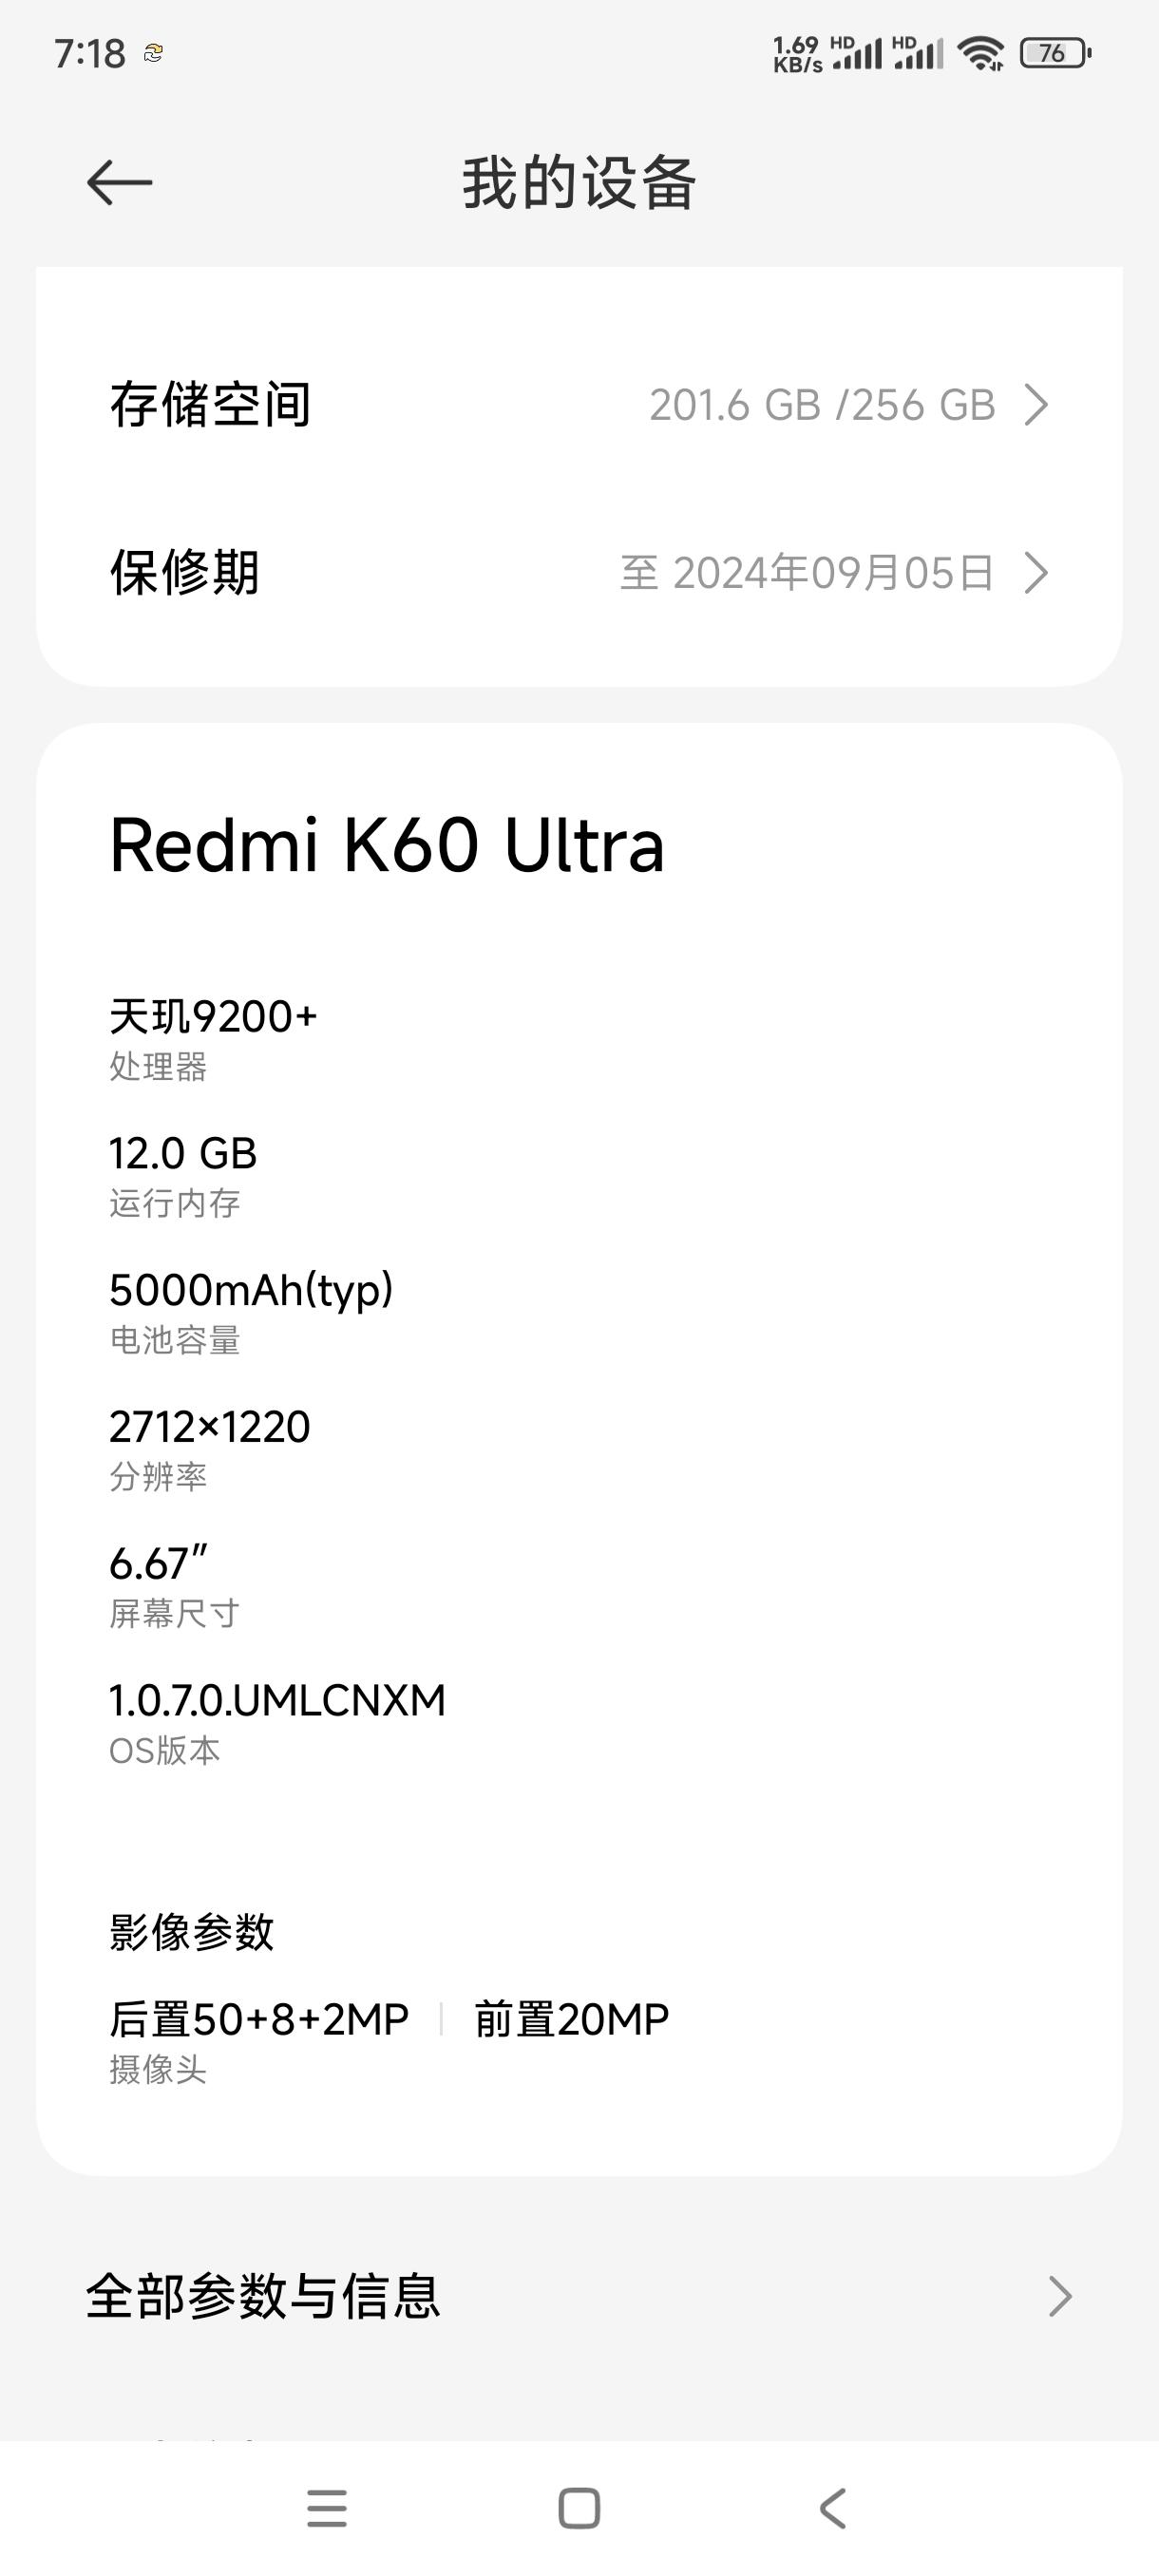Open the all parameters and info chevron
The height and width of the screenshot is (2576, 1159).
[x=1060, y=2296]
